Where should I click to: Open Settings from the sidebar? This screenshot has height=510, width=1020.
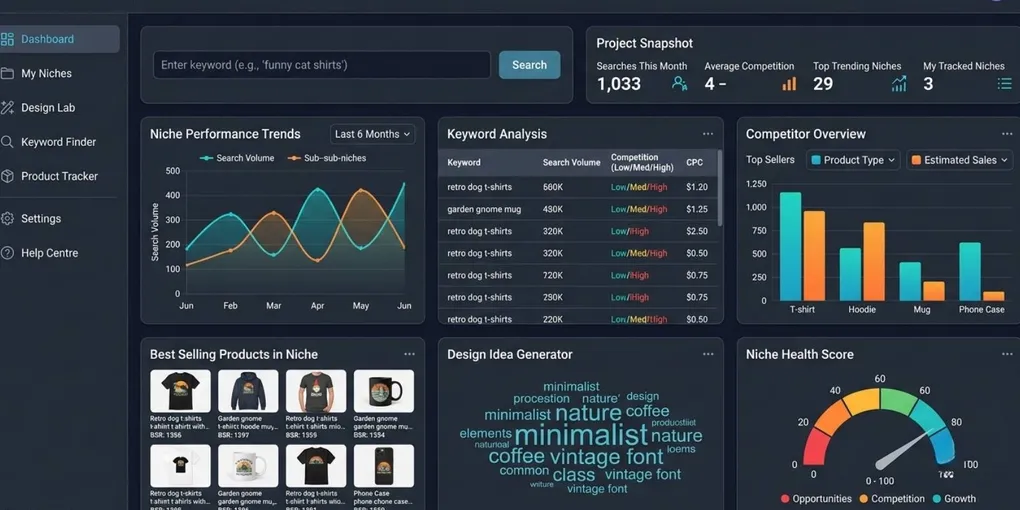tap(40, 219)
